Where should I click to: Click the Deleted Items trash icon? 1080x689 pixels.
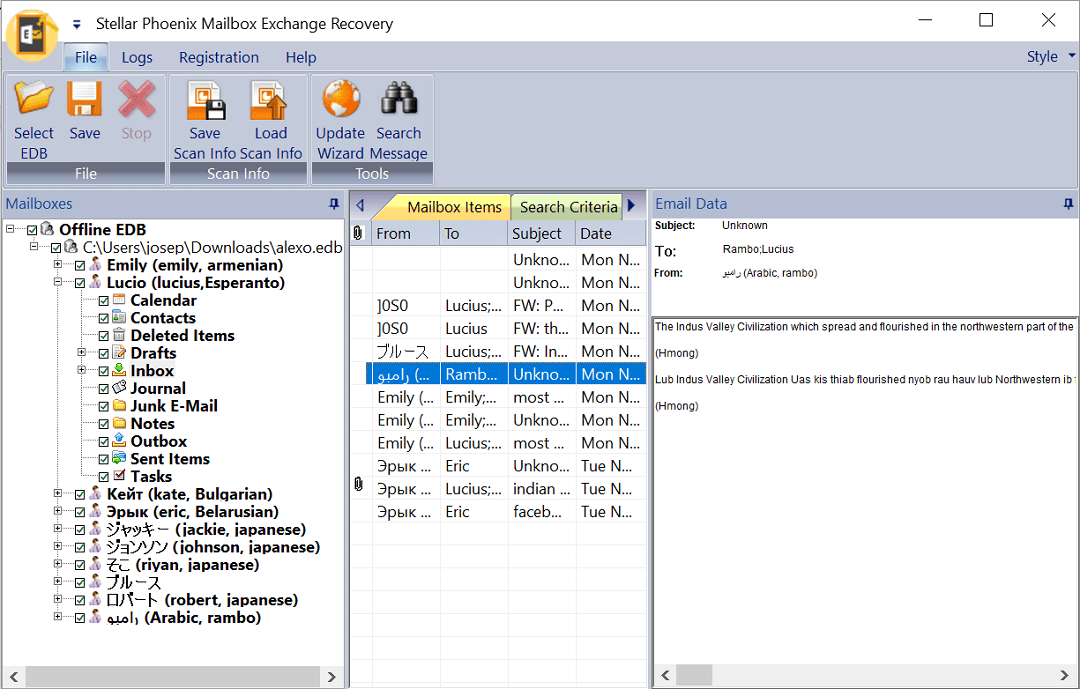pyautogui.click(x=119, y=335)
